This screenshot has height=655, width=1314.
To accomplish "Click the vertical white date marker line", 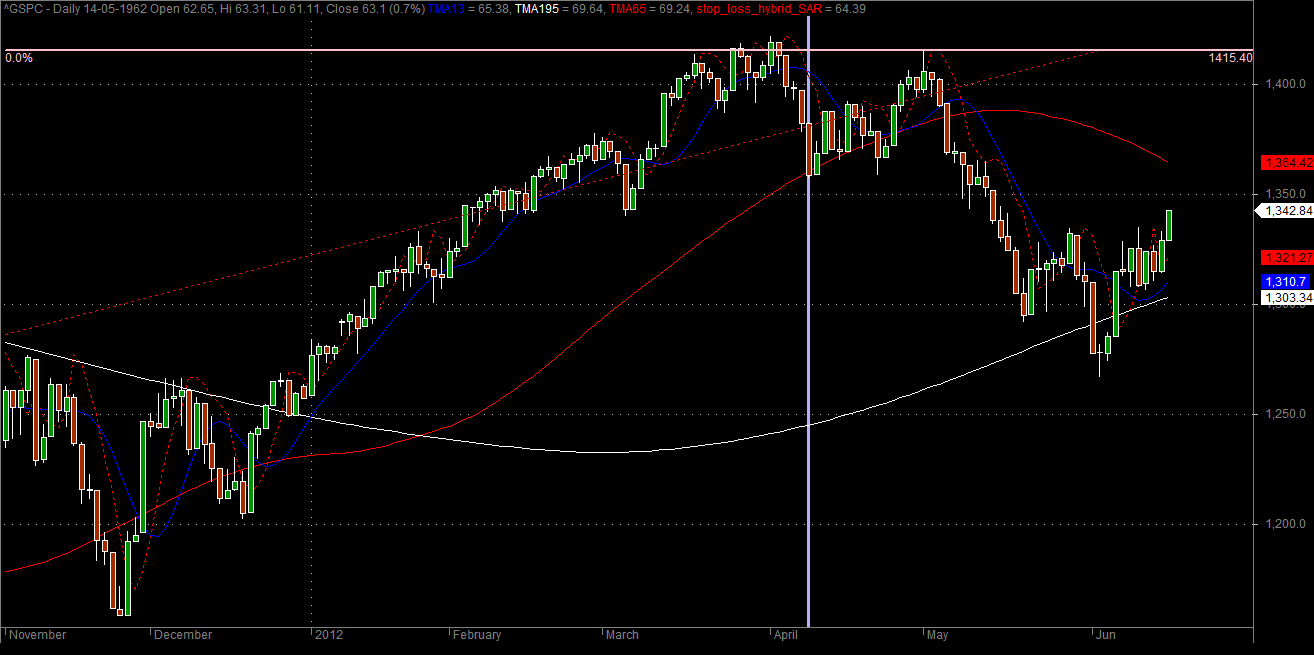I will coord(807,330).
